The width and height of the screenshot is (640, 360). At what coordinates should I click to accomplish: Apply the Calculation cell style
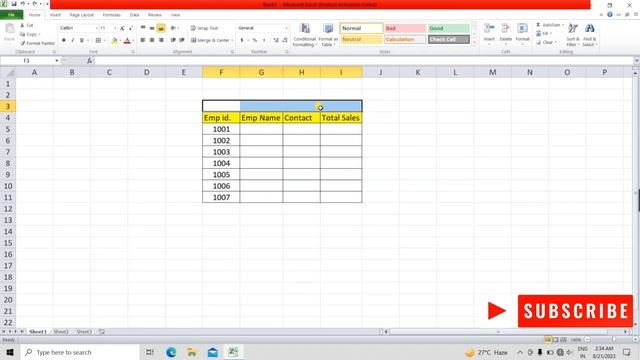(405, 40)
